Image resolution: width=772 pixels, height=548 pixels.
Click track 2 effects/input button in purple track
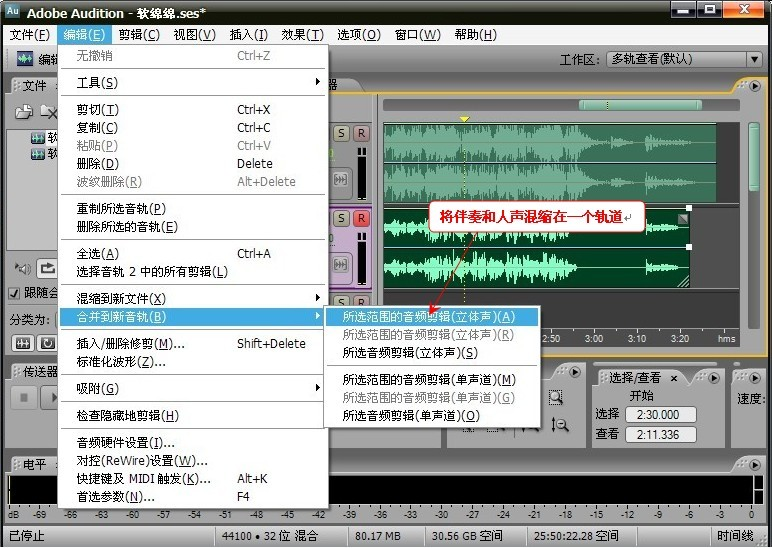coord(341,264)
